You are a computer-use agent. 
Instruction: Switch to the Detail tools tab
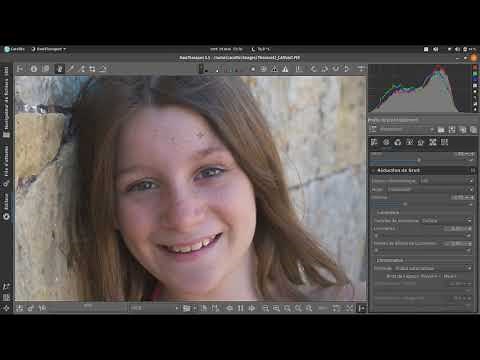386,142
